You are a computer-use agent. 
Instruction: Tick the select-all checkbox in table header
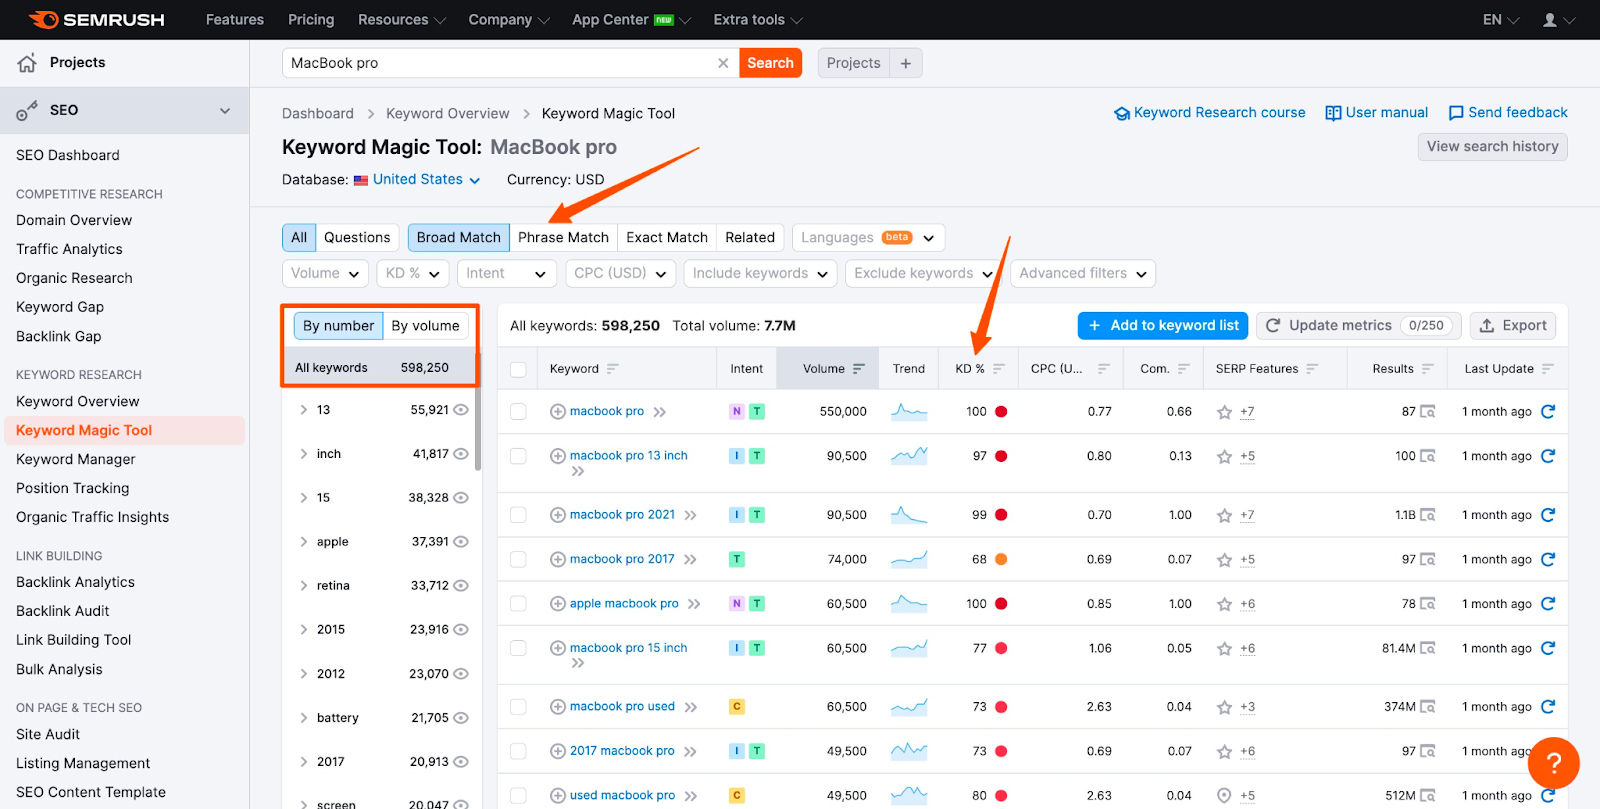click(x=518, y=369)
